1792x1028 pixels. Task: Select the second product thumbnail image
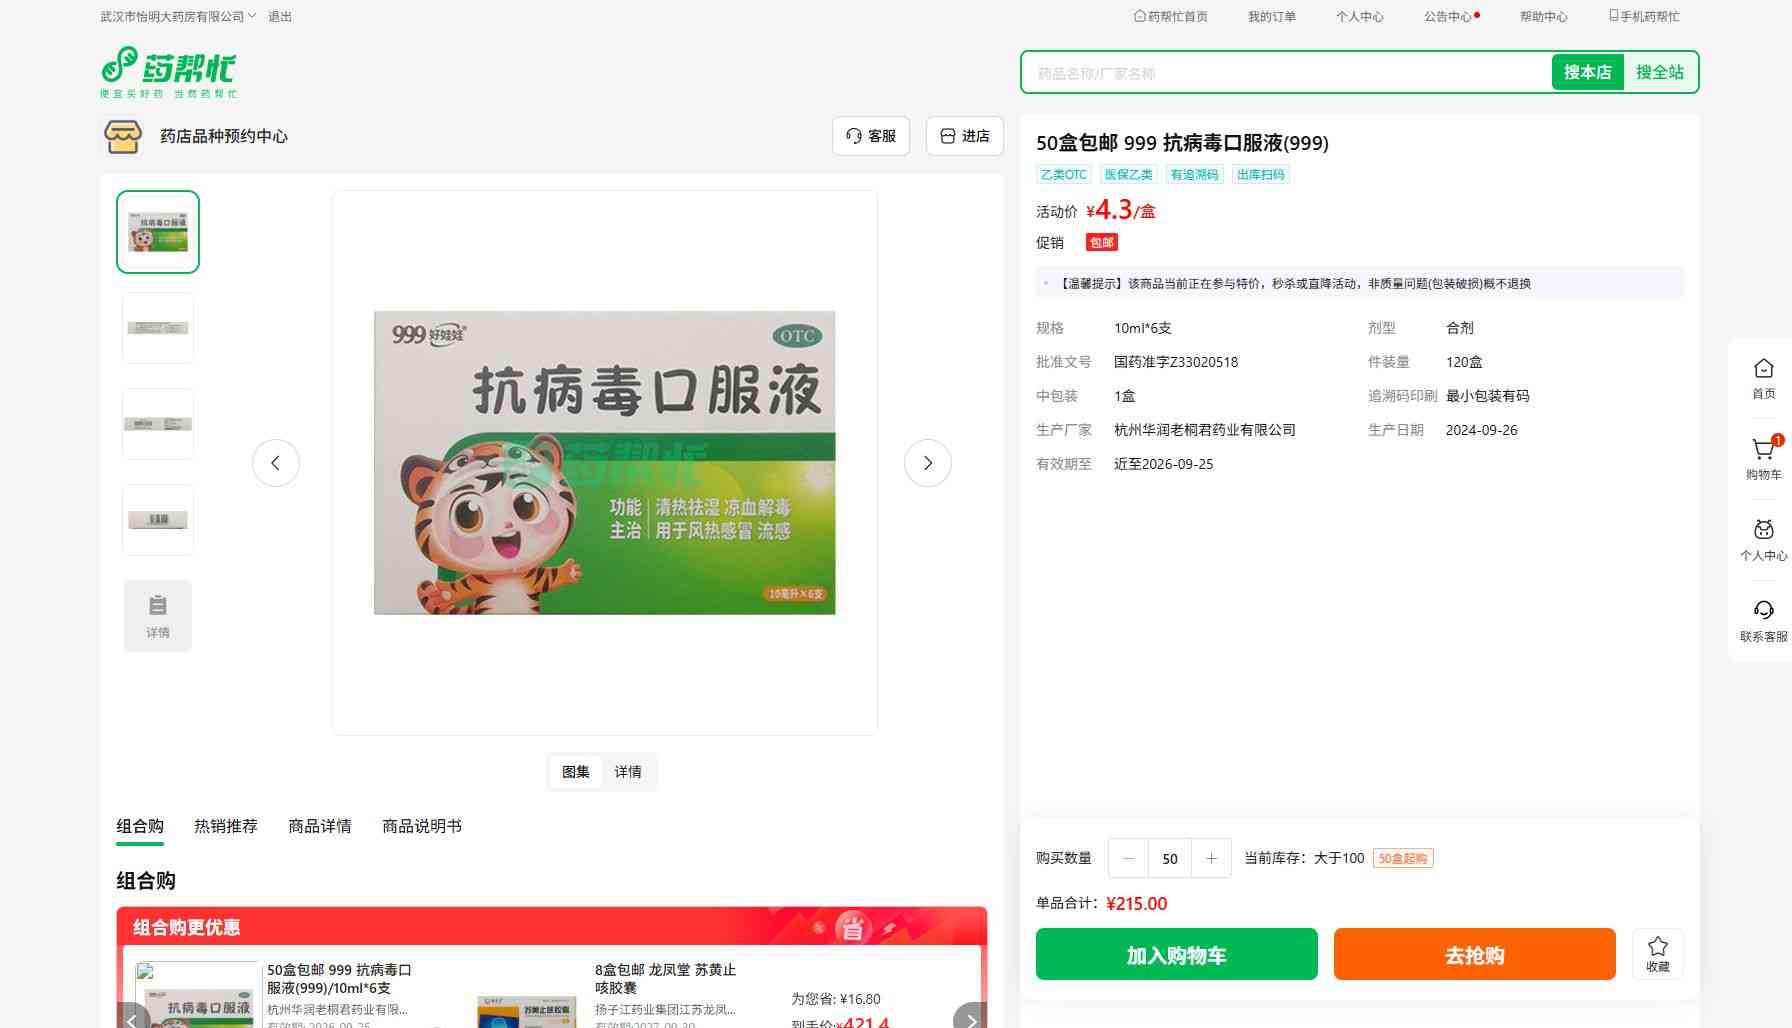pos(158,328)
